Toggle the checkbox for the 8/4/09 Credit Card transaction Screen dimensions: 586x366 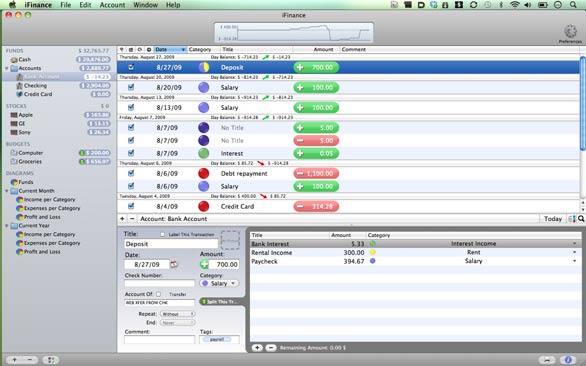tap(131, 206)
